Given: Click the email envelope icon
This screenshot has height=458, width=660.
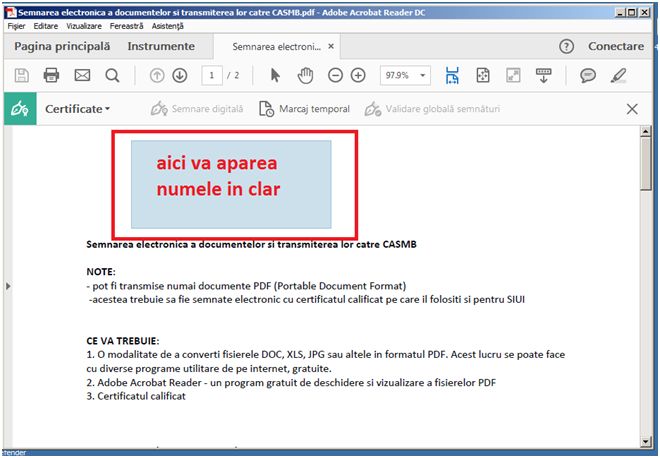Looking at the screenshot, I should [x=82, y=75].
